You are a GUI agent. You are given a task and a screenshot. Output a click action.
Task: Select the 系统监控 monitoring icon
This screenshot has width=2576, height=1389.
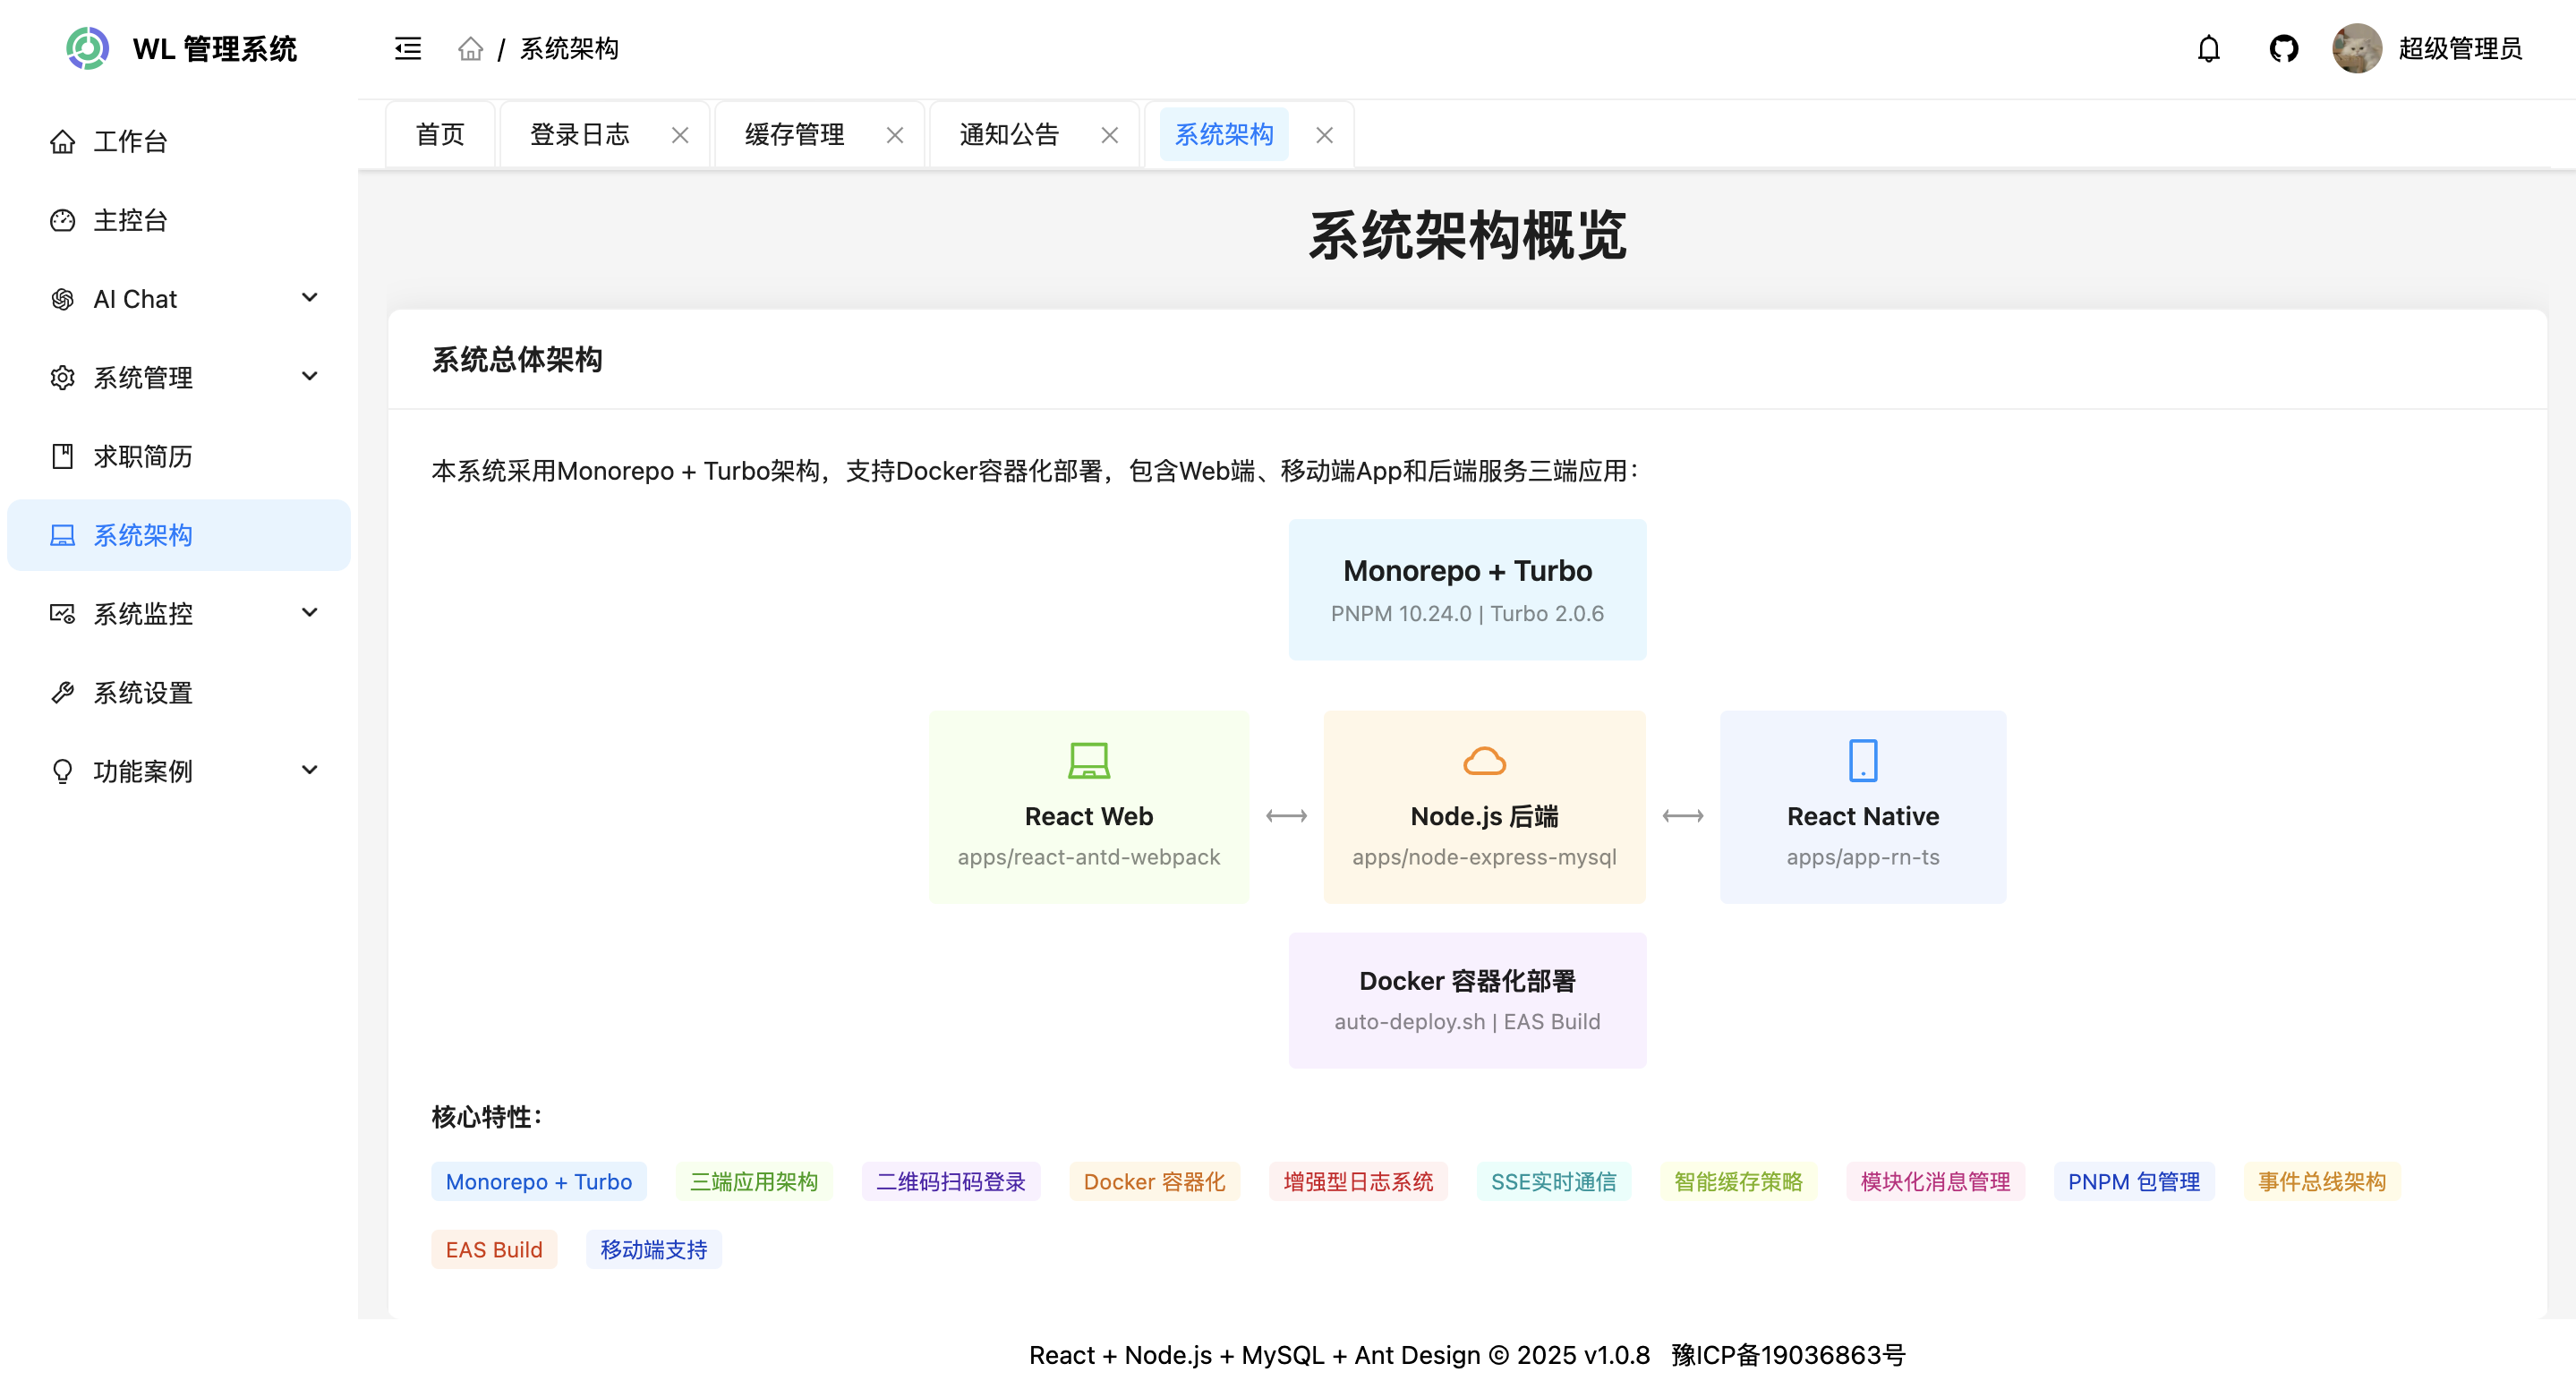63,614
